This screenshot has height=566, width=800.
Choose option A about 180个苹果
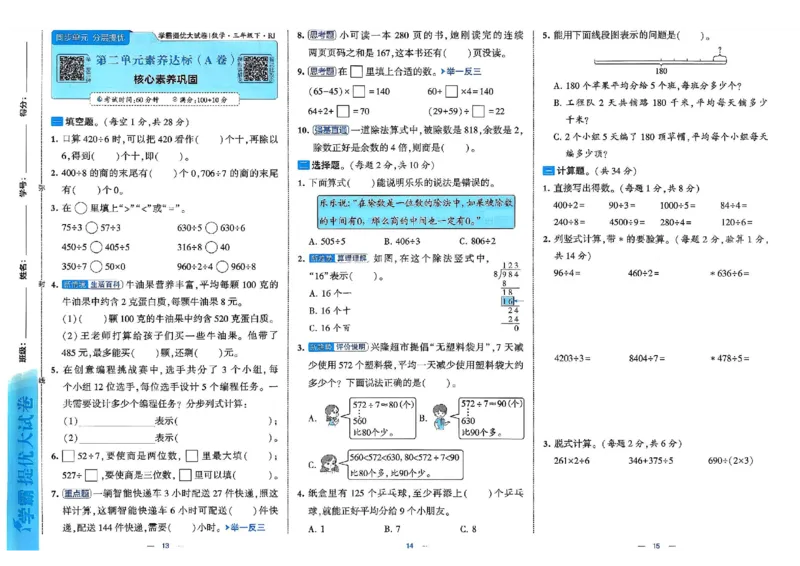(x=648, y=86)
